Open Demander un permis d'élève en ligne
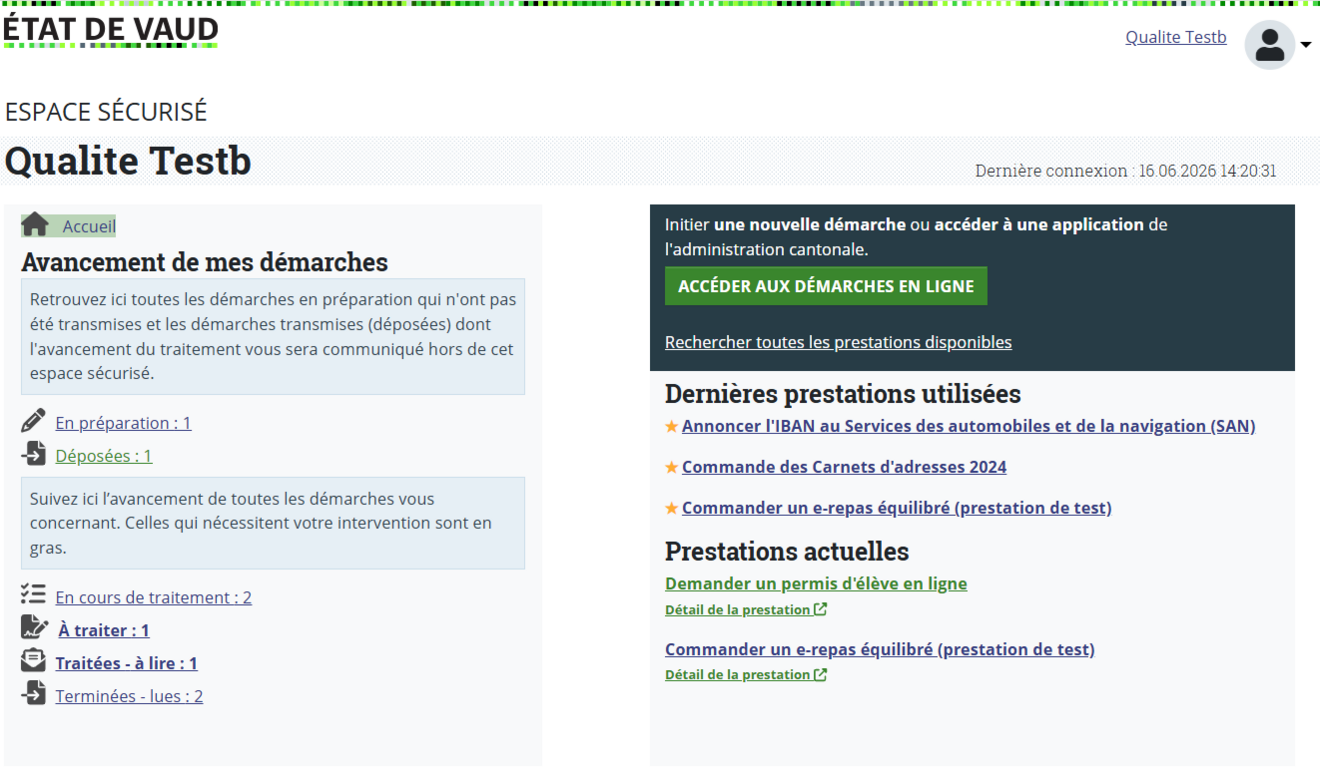The image size is (1320, 767). click(816, 584)
